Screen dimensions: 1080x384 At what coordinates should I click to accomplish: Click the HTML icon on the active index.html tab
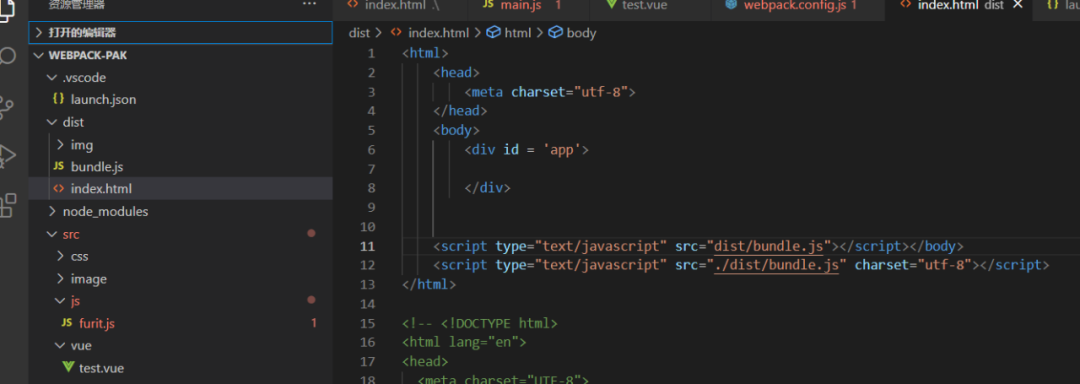(906, 4)
